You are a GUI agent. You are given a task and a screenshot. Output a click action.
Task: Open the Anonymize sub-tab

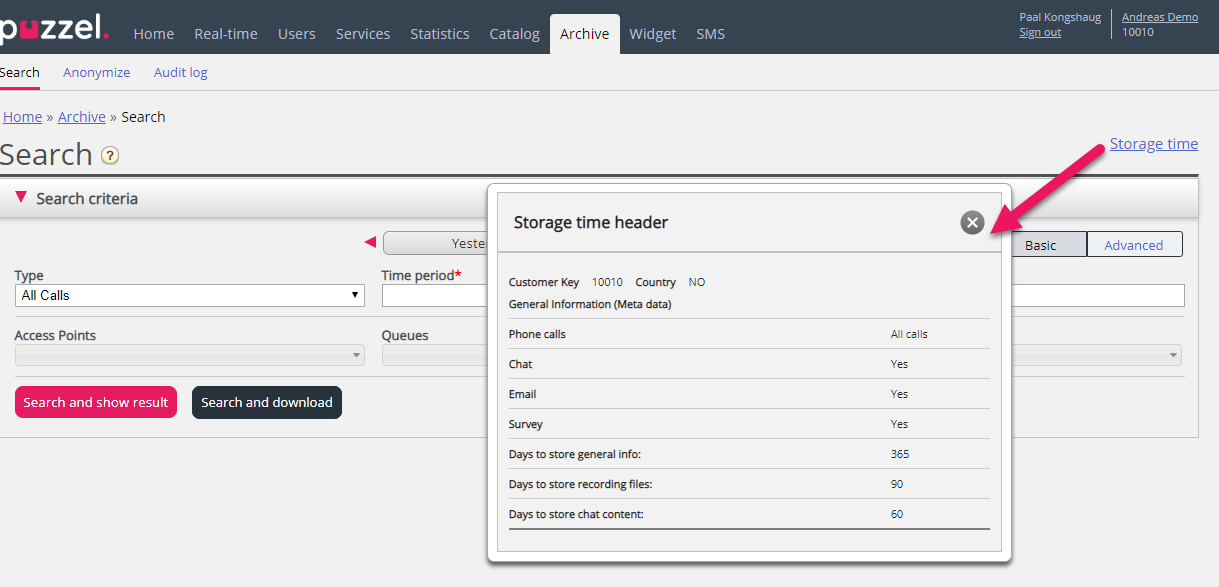pyautogui.click(x=97, y=72)
